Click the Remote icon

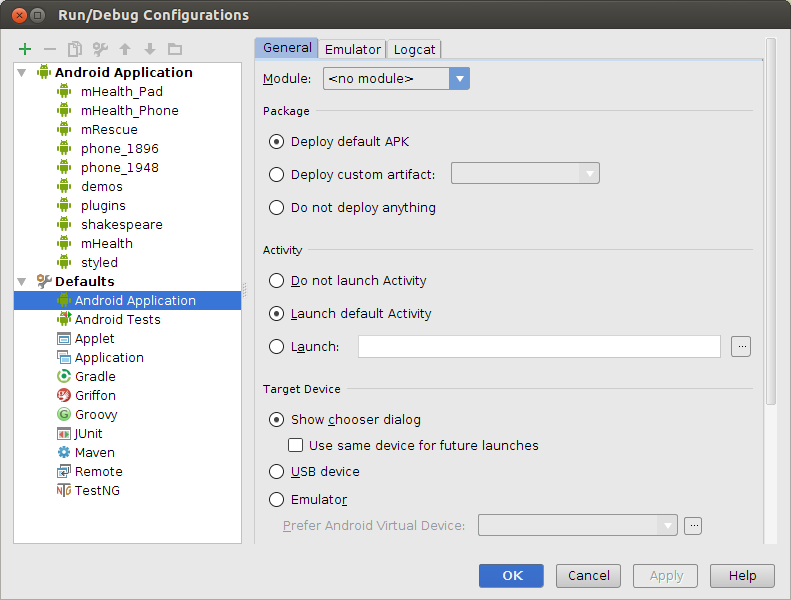(64, 471)
